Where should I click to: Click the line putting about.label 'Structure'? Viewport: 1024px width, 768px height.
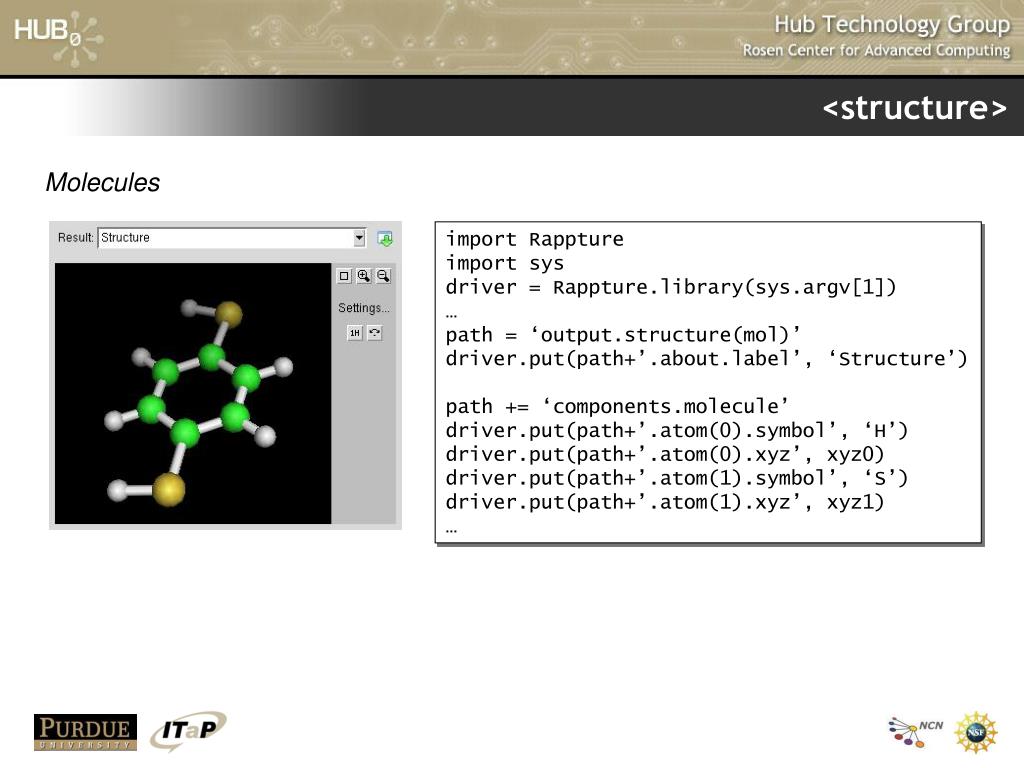[706, 359]
